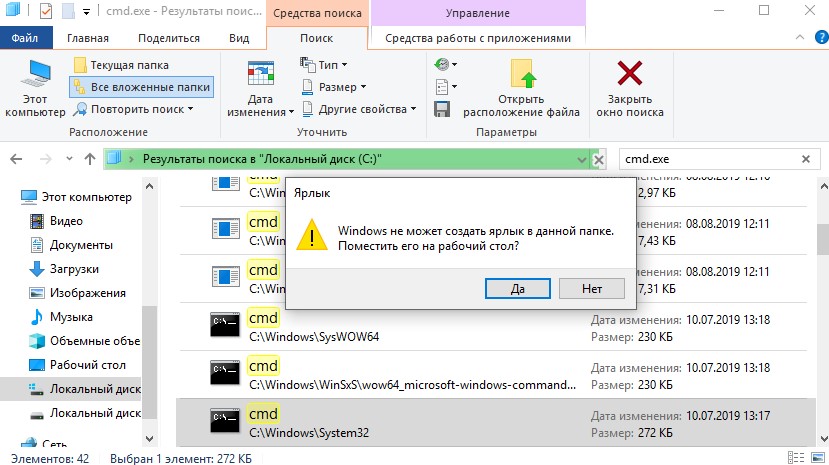
Task: Click the cmd.exe search box
Action: tap(708, 159)
